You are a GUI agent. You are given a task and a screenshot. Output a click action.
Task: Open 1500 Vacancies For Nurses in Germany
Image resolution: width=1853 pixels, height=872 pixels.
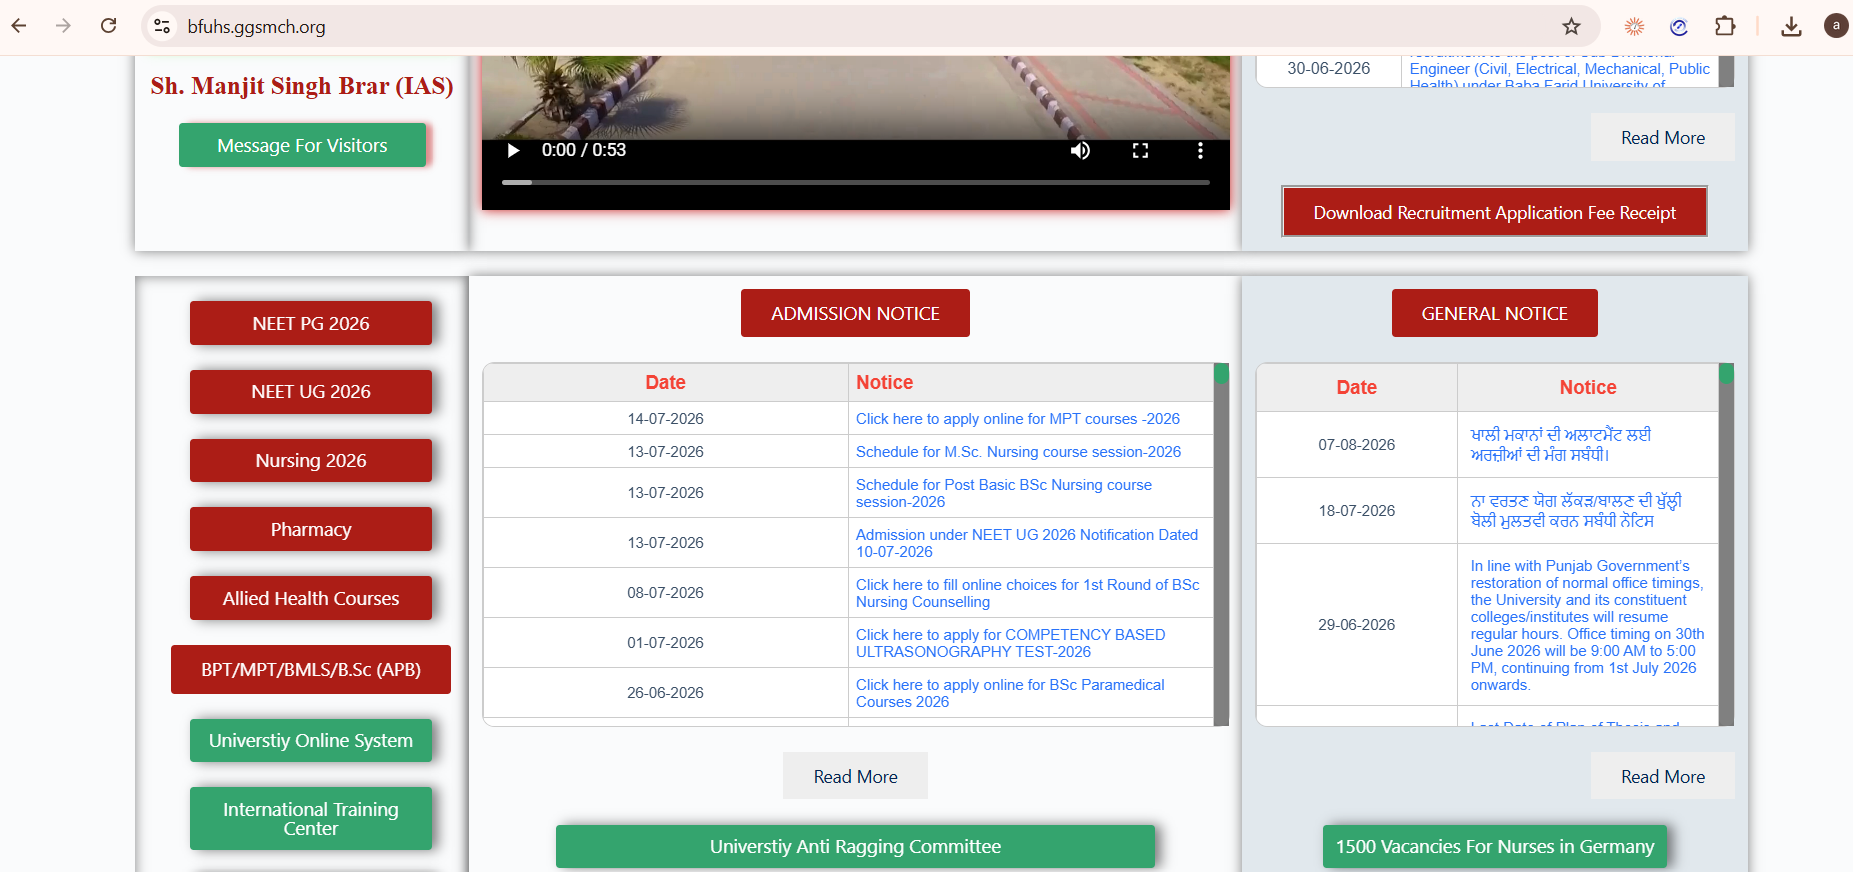(x=1494, y=846)
